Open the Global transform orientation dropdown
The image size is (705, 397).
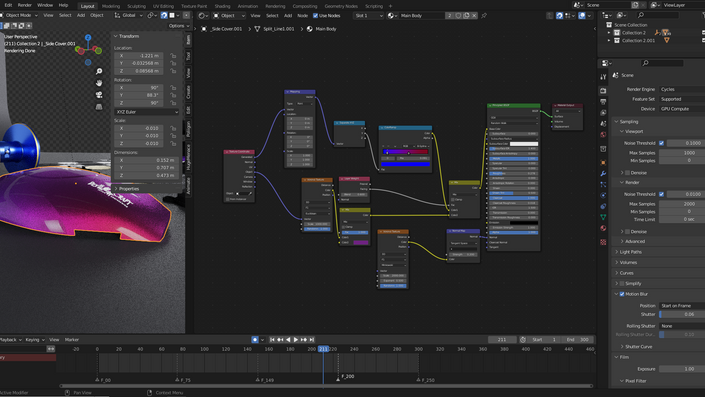[x=129, y=15]
